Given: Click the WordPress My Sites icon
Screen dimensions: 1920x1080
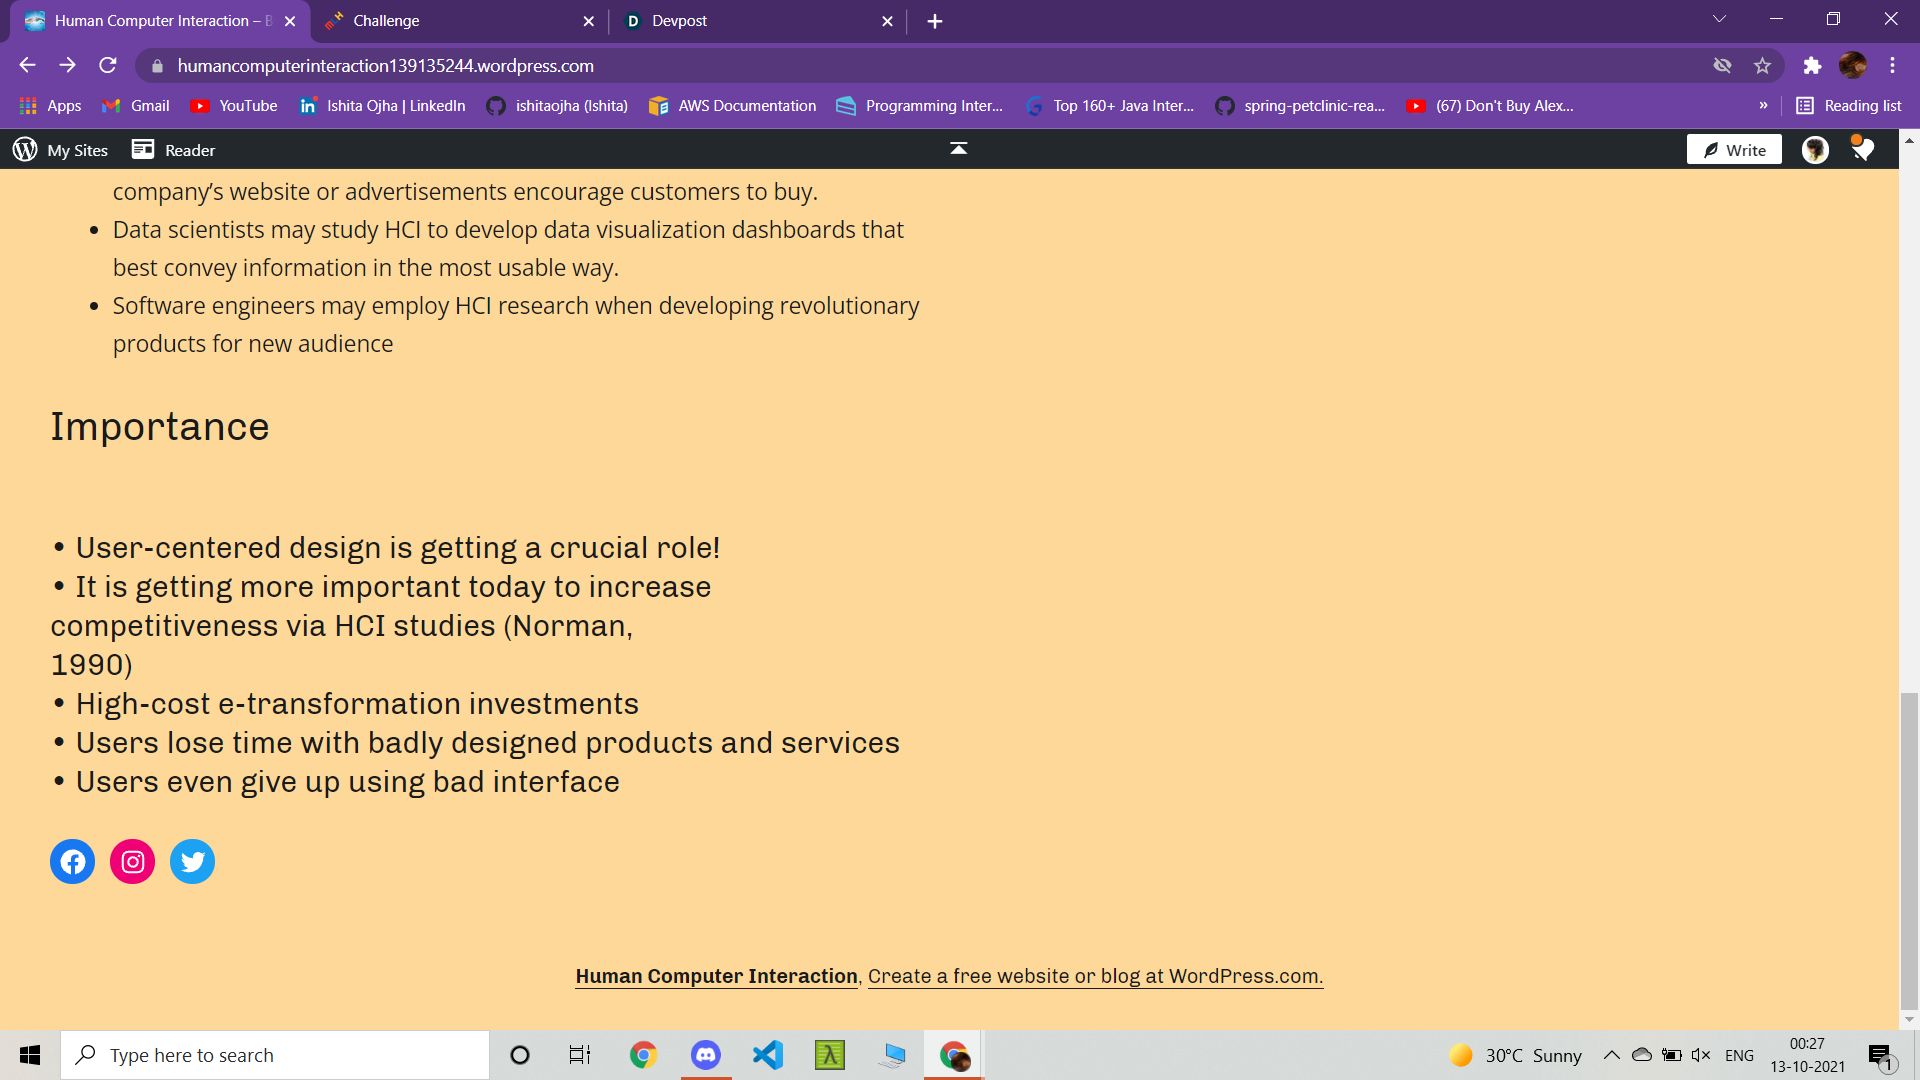Looking at the screenshot, I should pyautogui.click(x=25, y=150).
